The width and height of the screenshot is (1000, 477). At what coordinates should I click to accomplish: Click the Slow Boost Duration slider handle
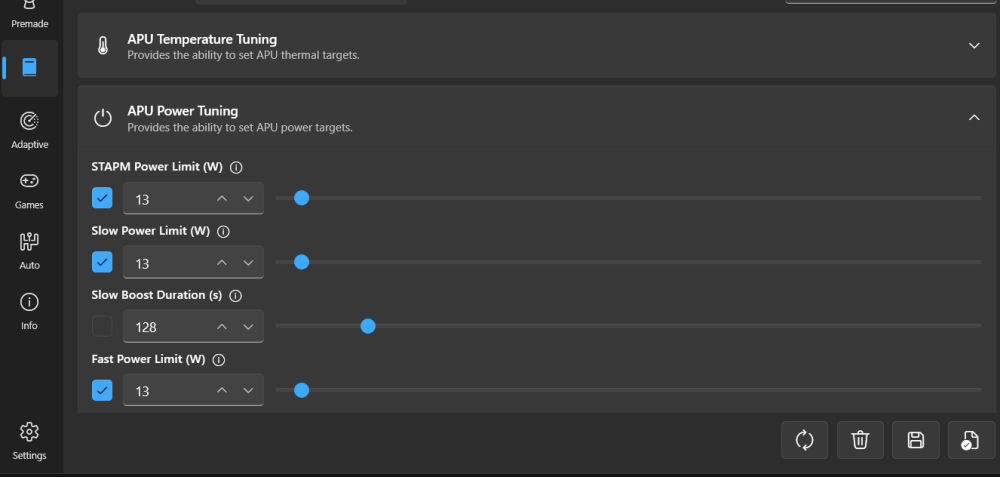tap(368, 326)
